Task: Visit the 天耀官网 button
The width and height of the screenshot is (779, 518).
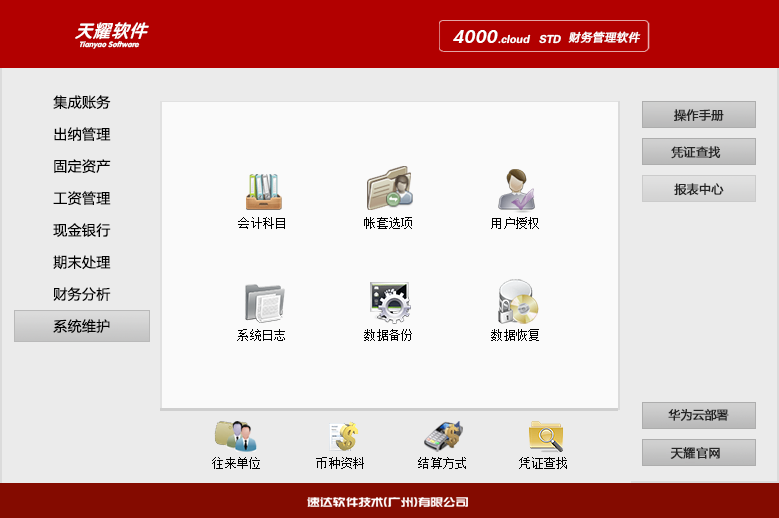Action: [699, 452]
